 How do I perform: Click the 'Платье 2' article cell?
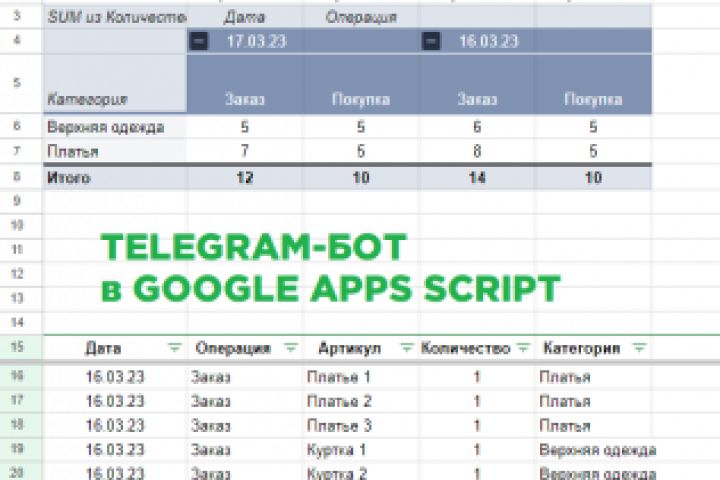click(361, 401)
